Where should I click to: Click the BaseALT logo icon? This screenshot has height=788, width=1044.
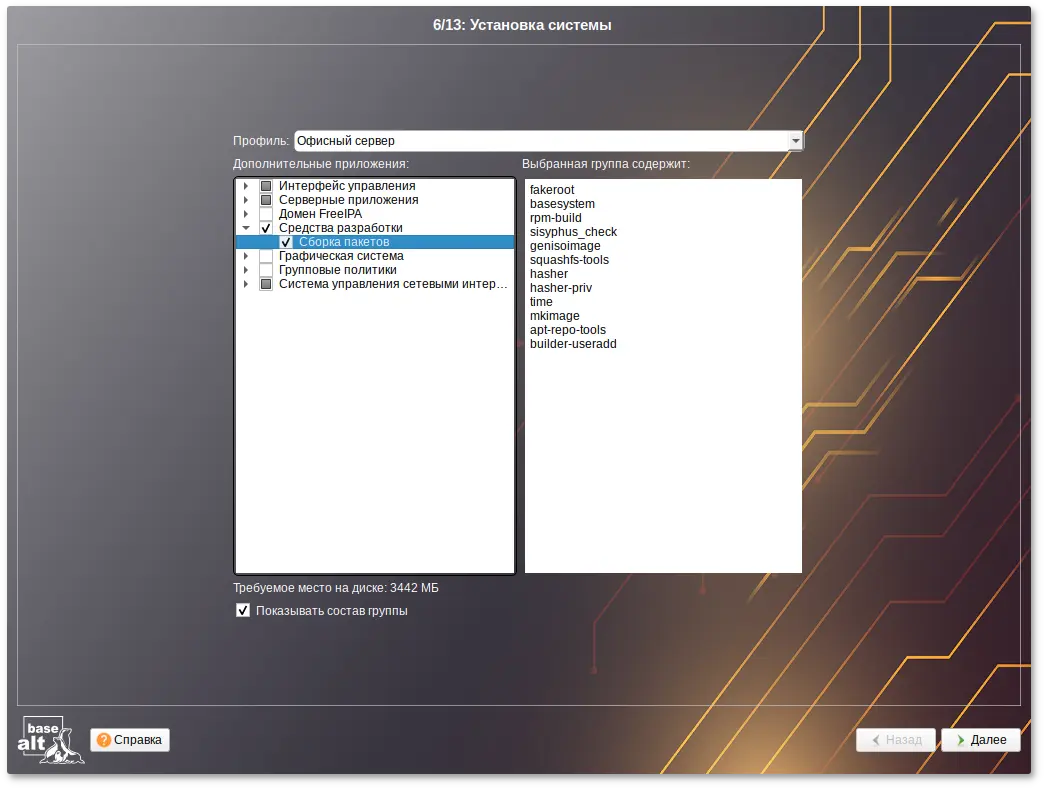click(x=50, y=740)
